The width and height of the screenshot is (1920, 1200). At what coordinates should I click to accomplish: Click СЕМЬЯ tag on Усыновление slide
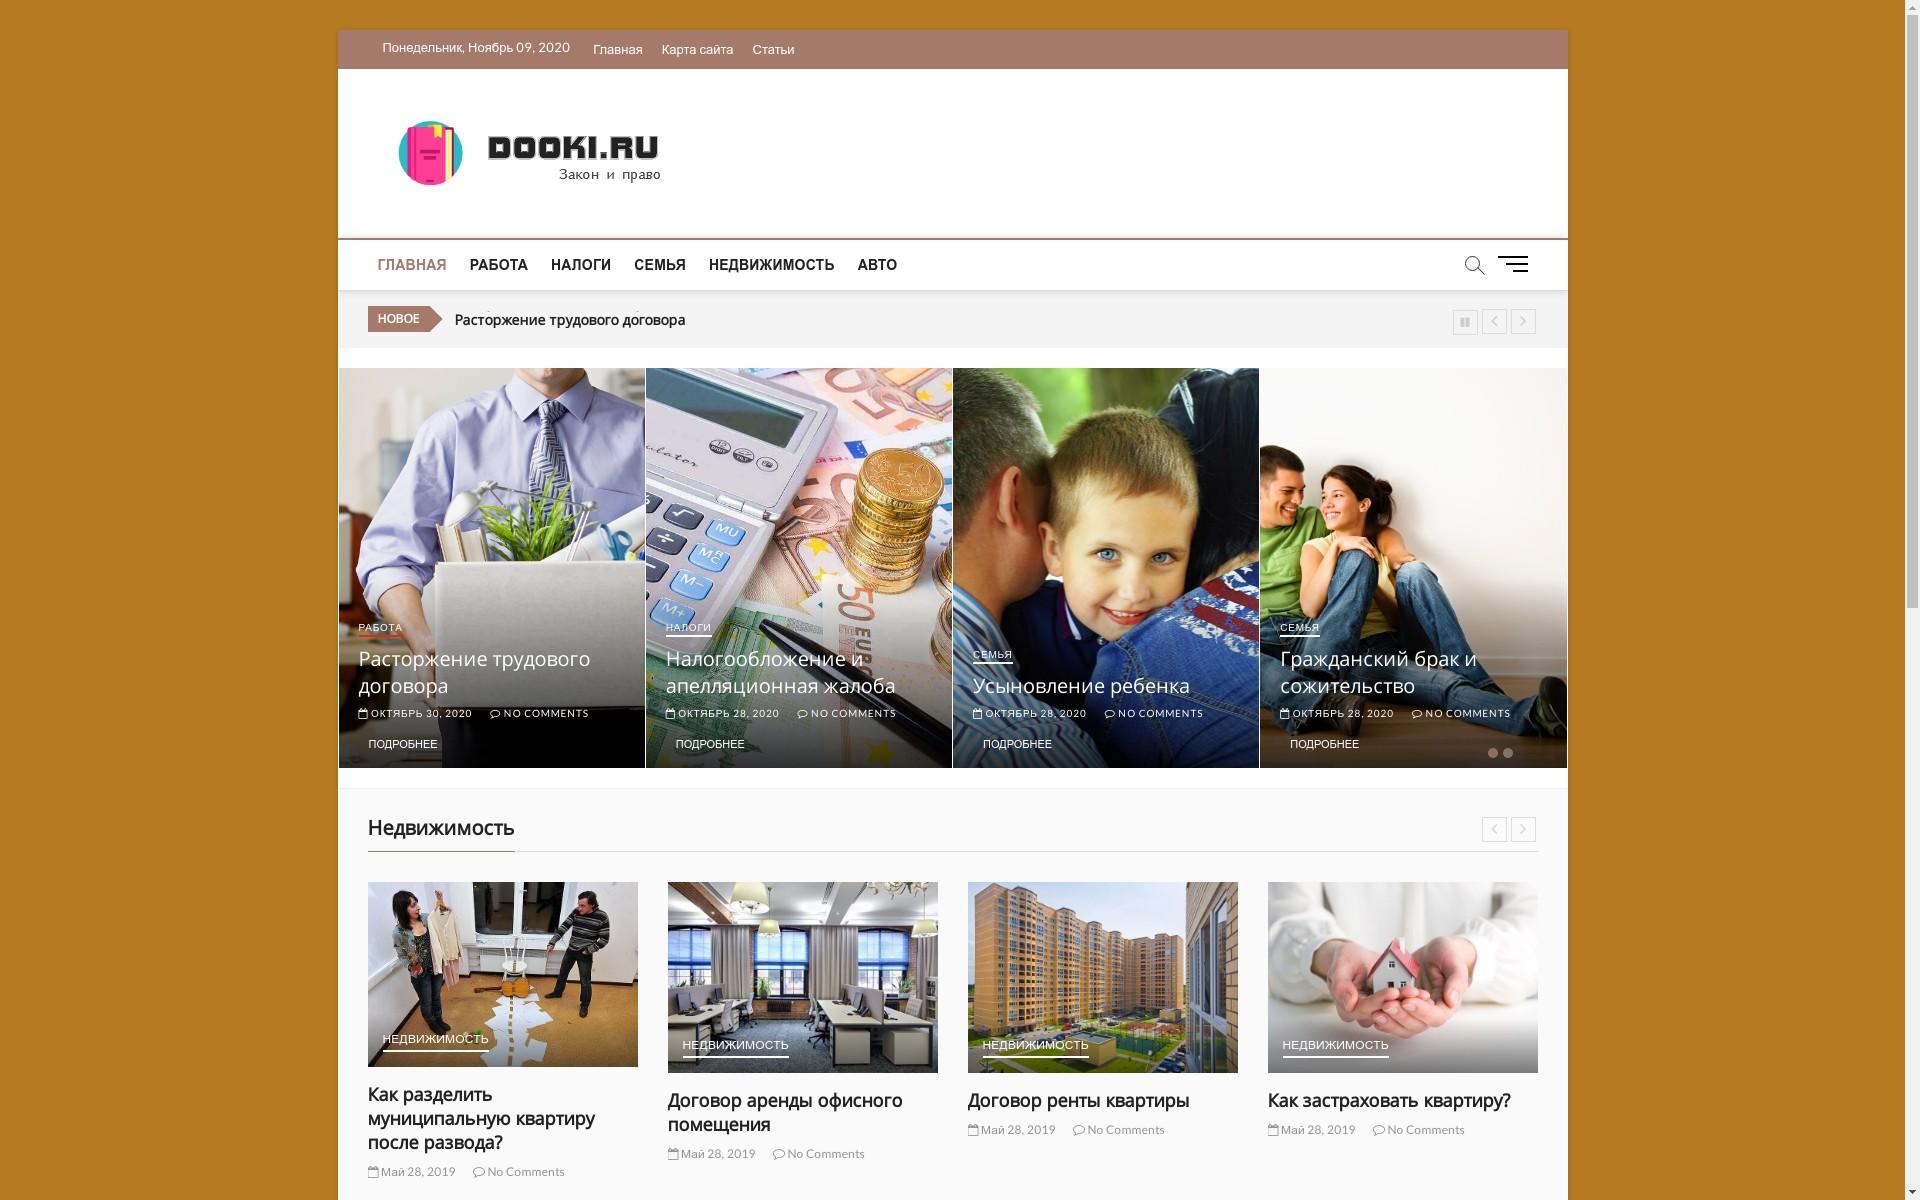992,655
